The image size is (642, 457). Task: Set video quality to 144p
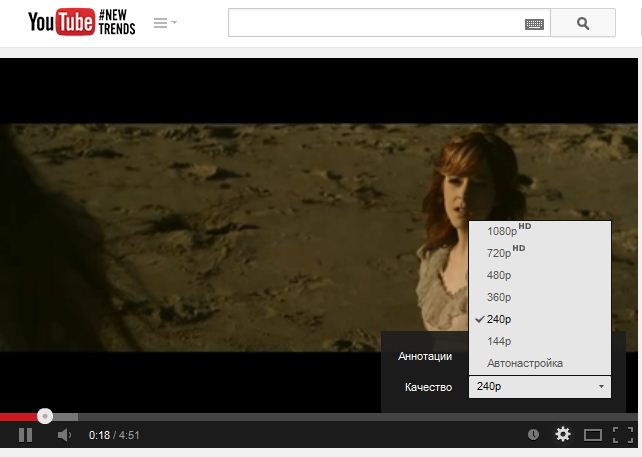(499, 341)
